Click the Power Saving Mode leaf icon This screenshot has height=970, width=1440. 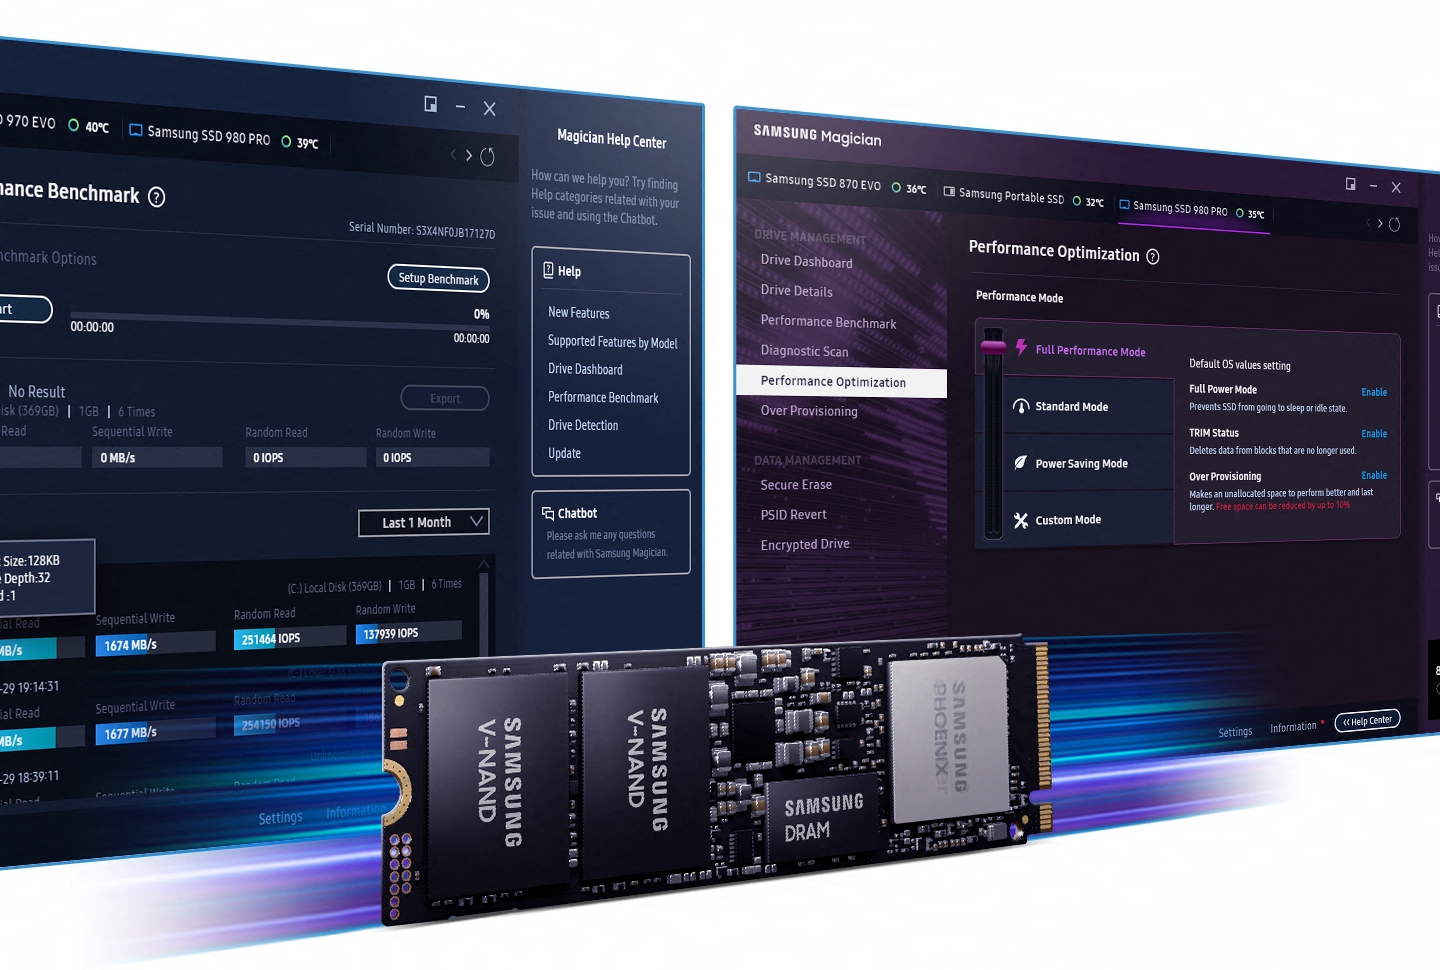pyautogui.click(x=1021, y=463)
